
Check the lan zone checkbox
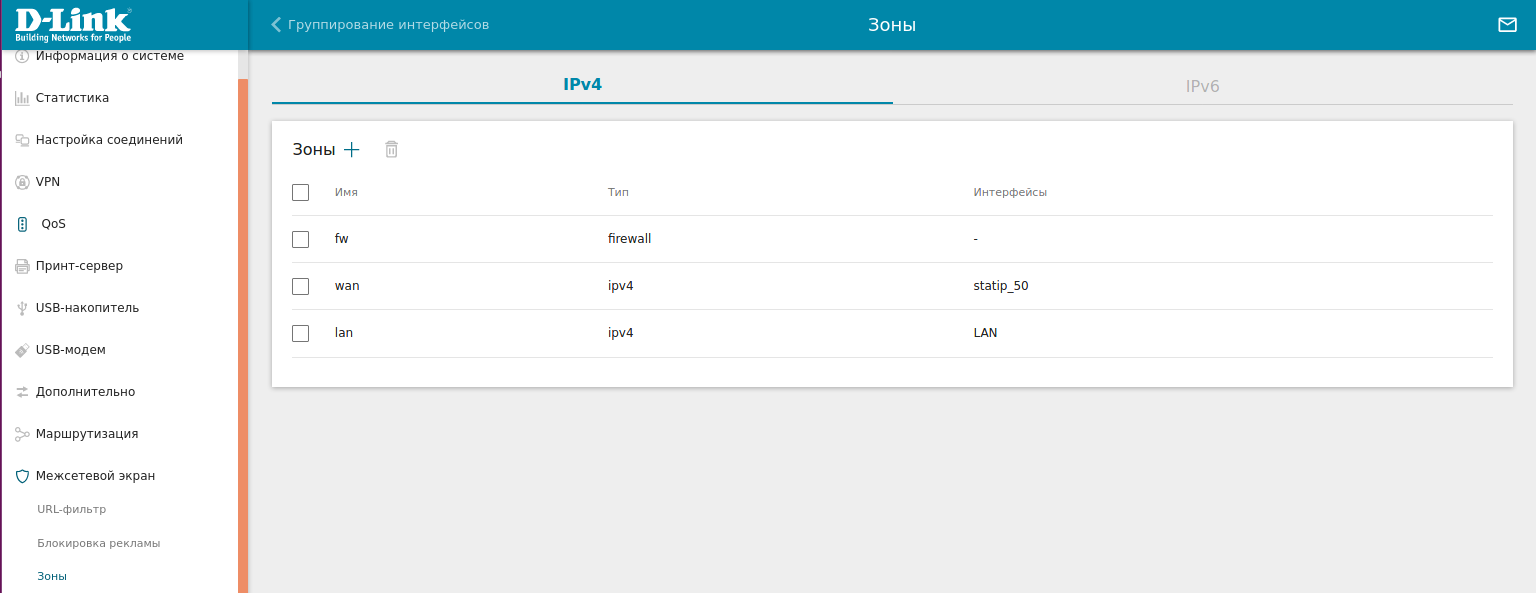300,333
